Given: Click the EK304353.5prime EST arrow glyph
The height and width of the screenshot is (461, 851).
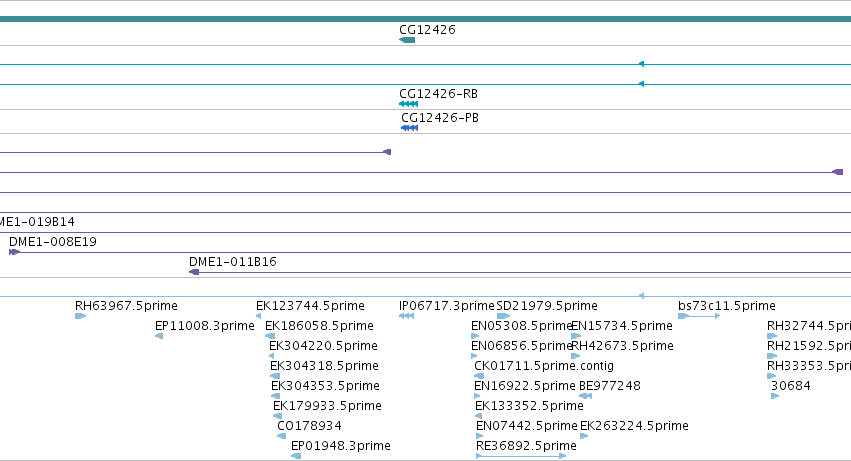Looking at the screenshot, I should coord(276,396).
